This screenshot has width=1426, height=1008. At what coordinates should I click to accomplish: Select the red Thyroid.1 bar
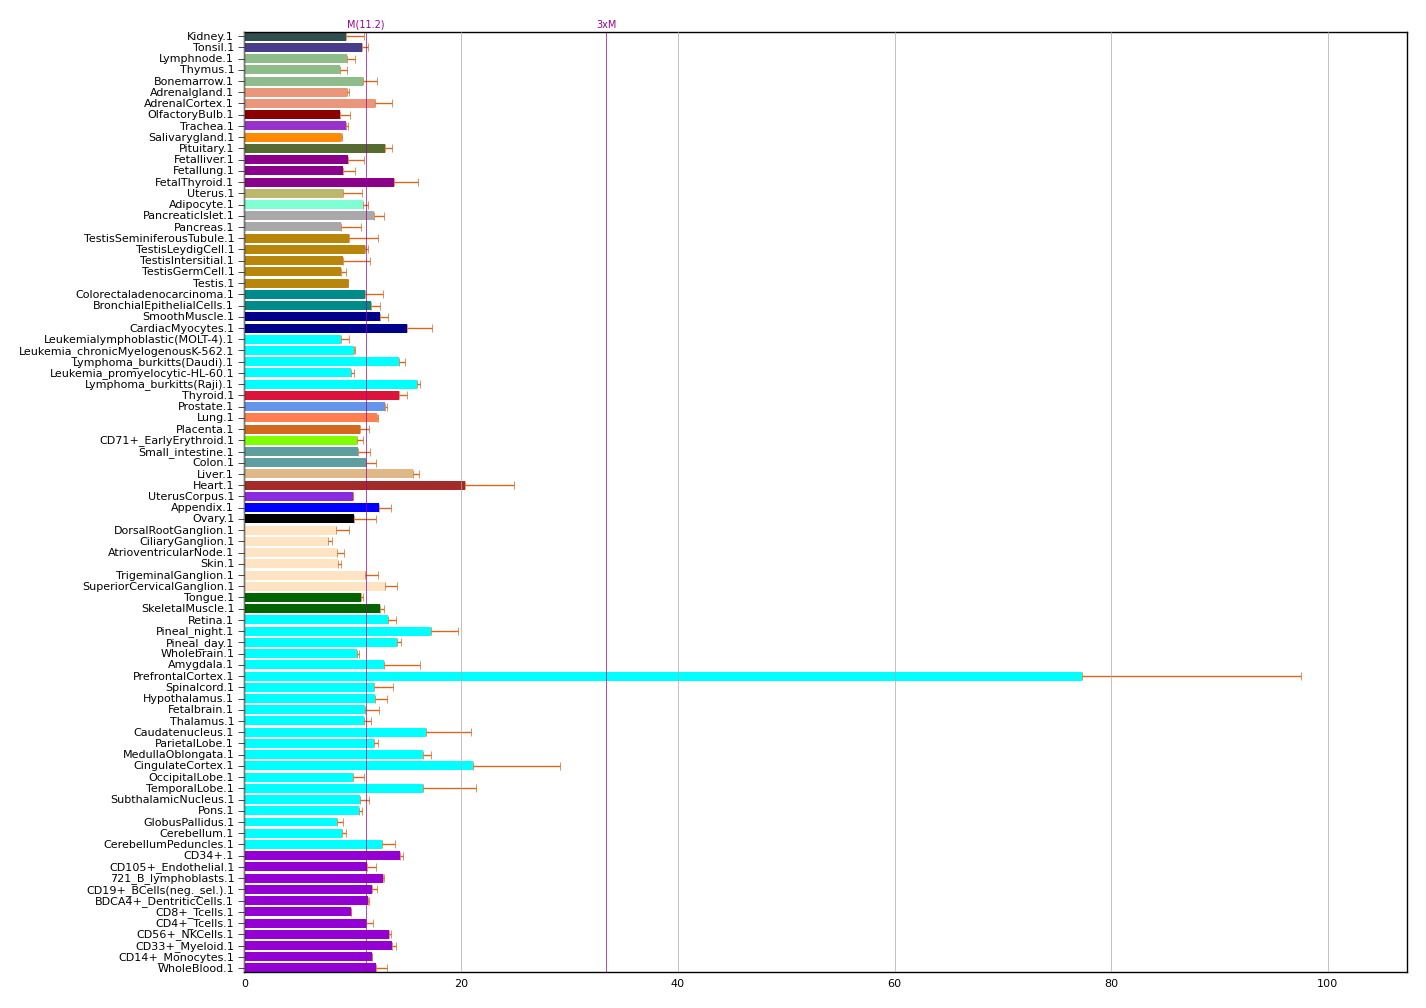pyautogui.click(x=321, y=395)
